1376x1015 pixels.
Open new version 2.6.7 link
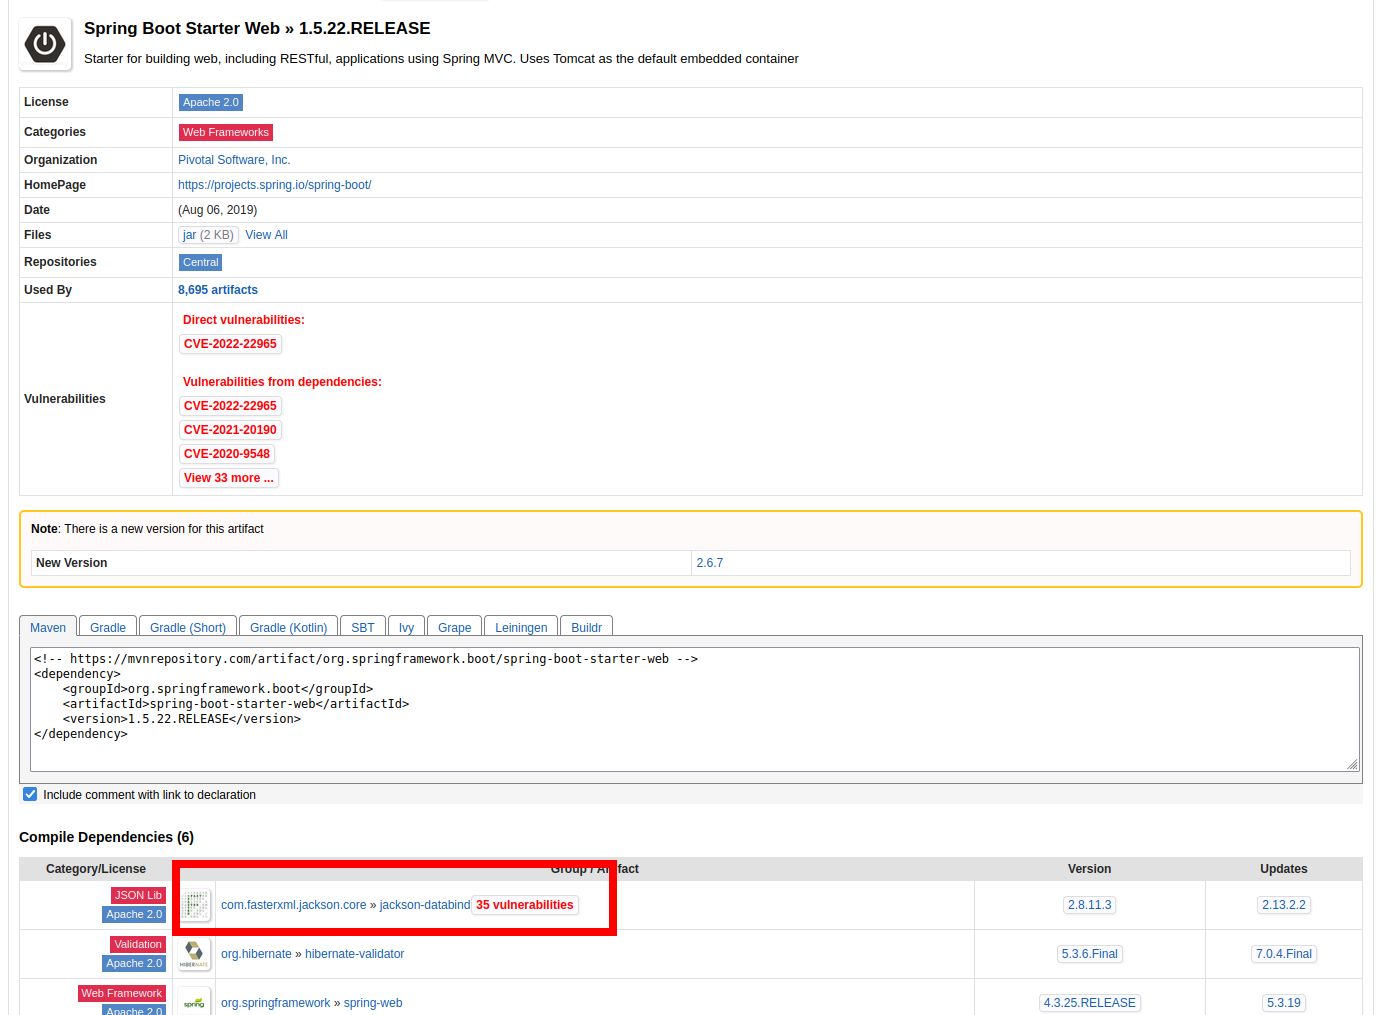coord(710,563)
